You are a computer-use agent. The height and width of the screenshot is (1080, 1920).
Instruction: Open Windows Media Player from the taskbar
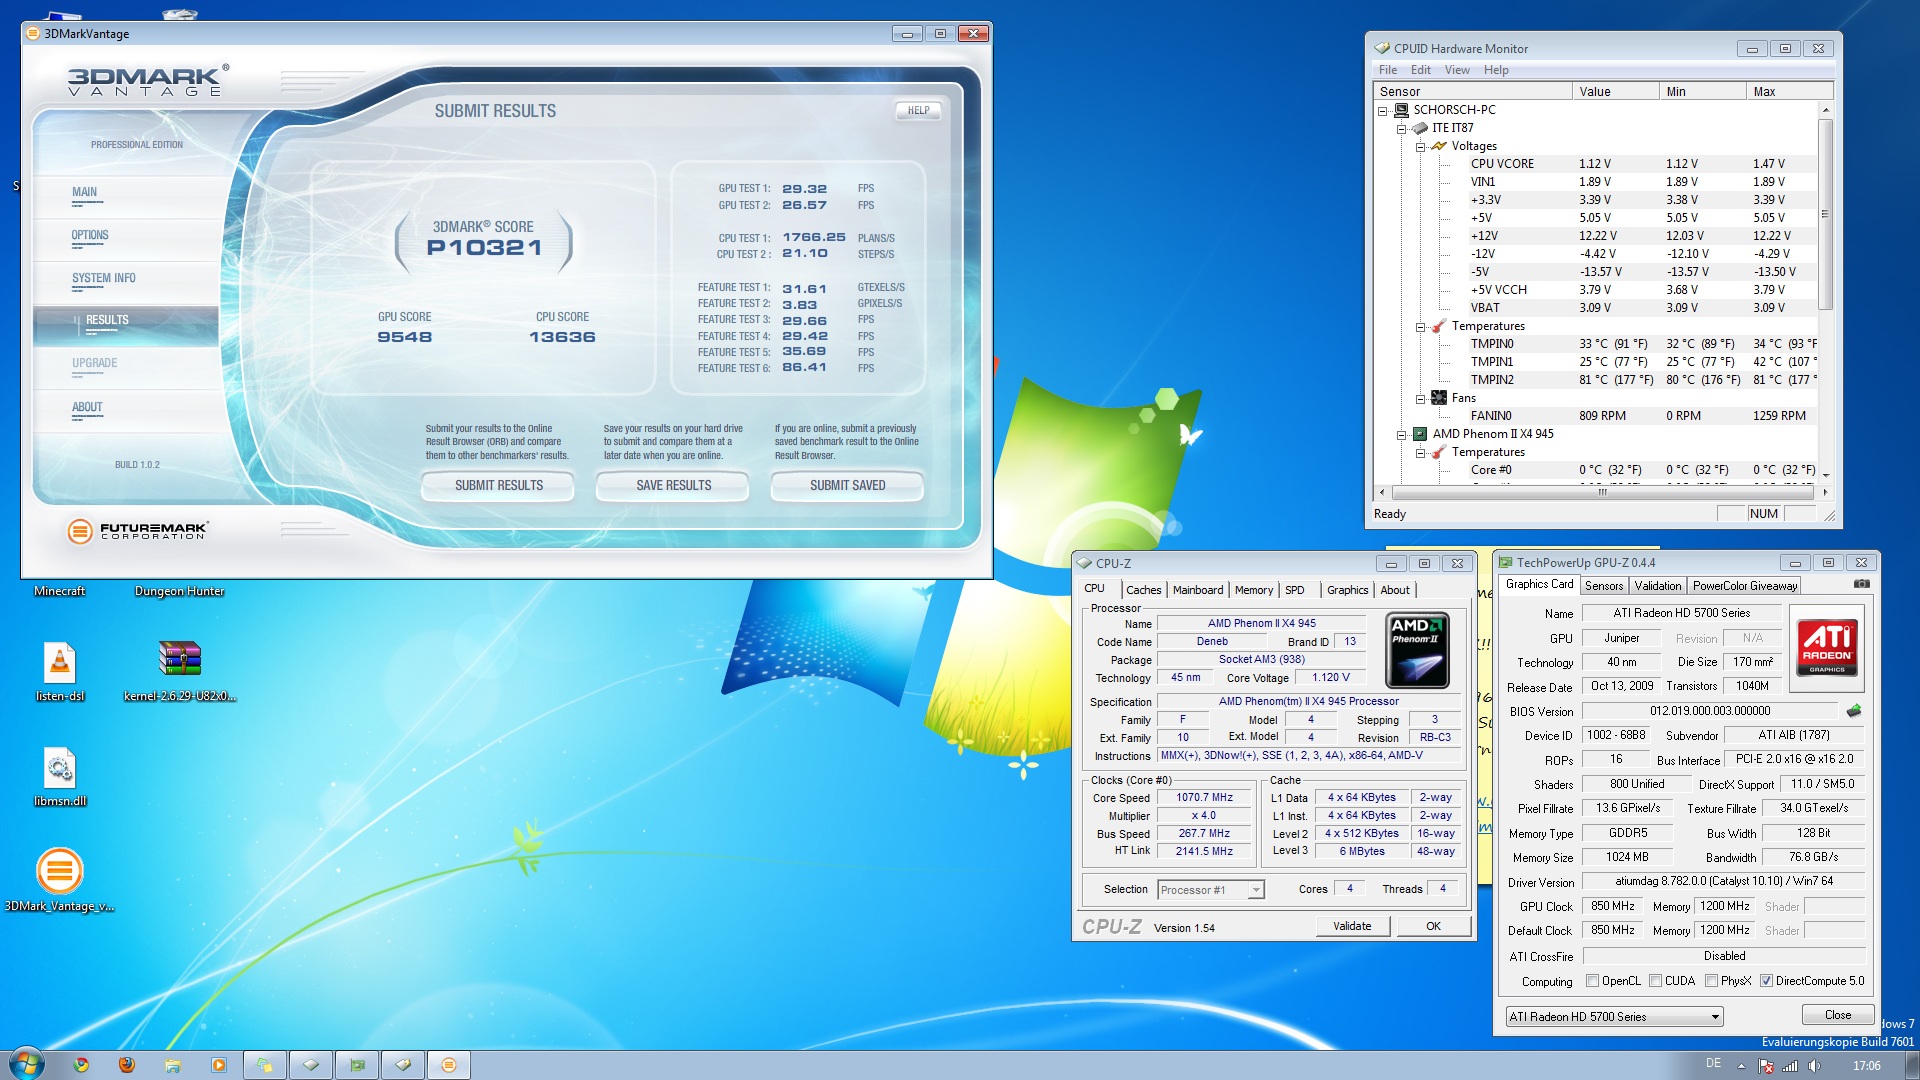click(219, 1065)
